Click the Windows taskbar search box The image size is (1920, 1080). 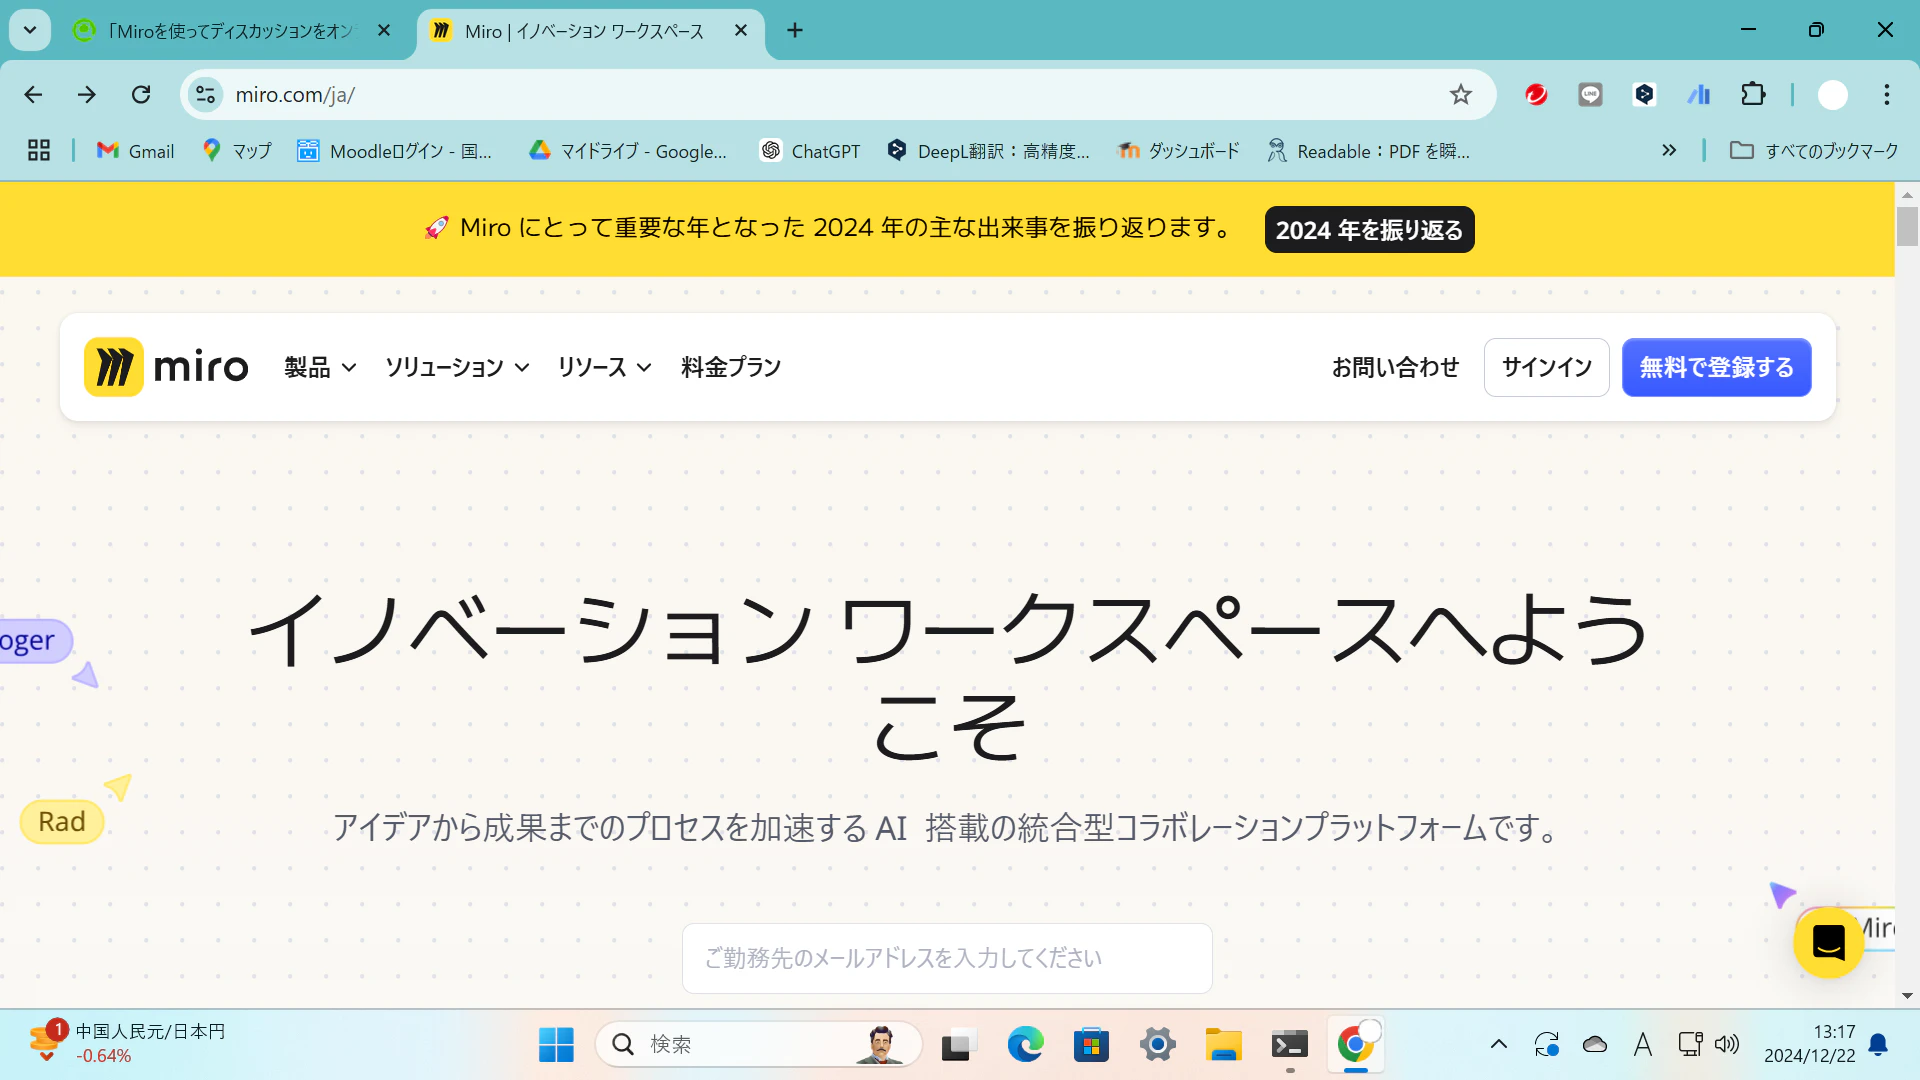click(x=758, y=1045)
